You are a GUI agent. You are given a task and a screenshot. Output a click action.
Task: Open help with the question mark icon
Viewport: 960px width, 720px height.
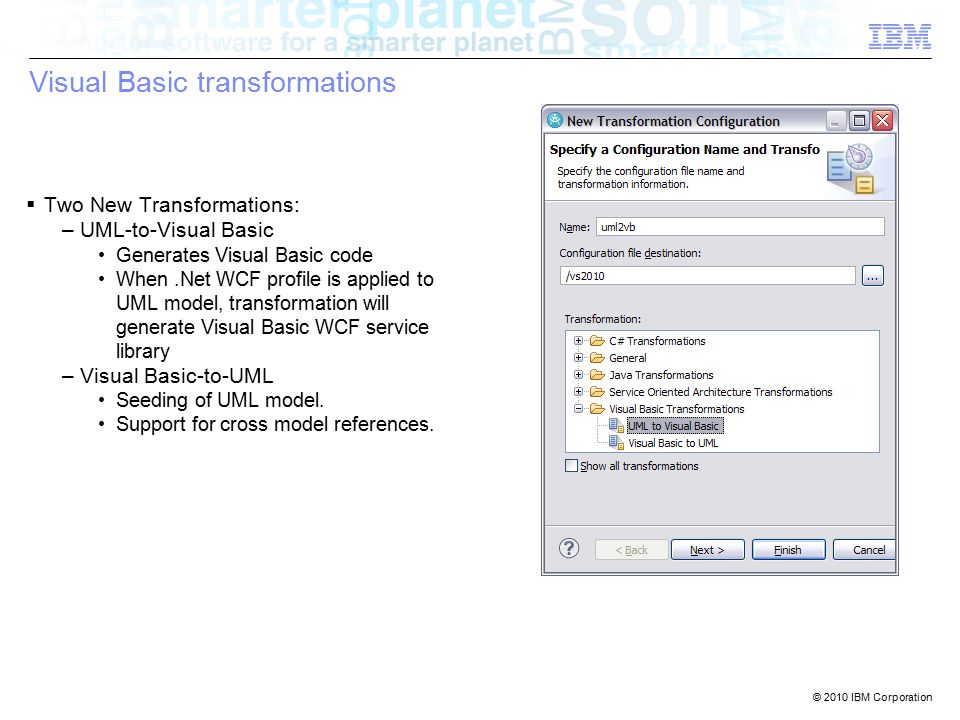[x=569, y=549]
